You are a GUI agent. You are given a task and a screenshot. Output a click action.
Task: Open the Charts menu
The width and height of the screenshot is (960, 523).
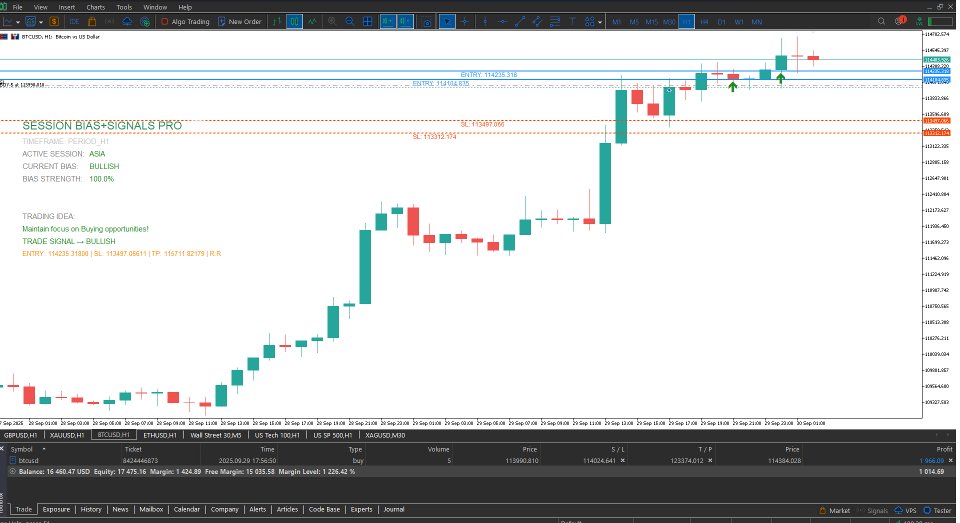tap(96, 7)
